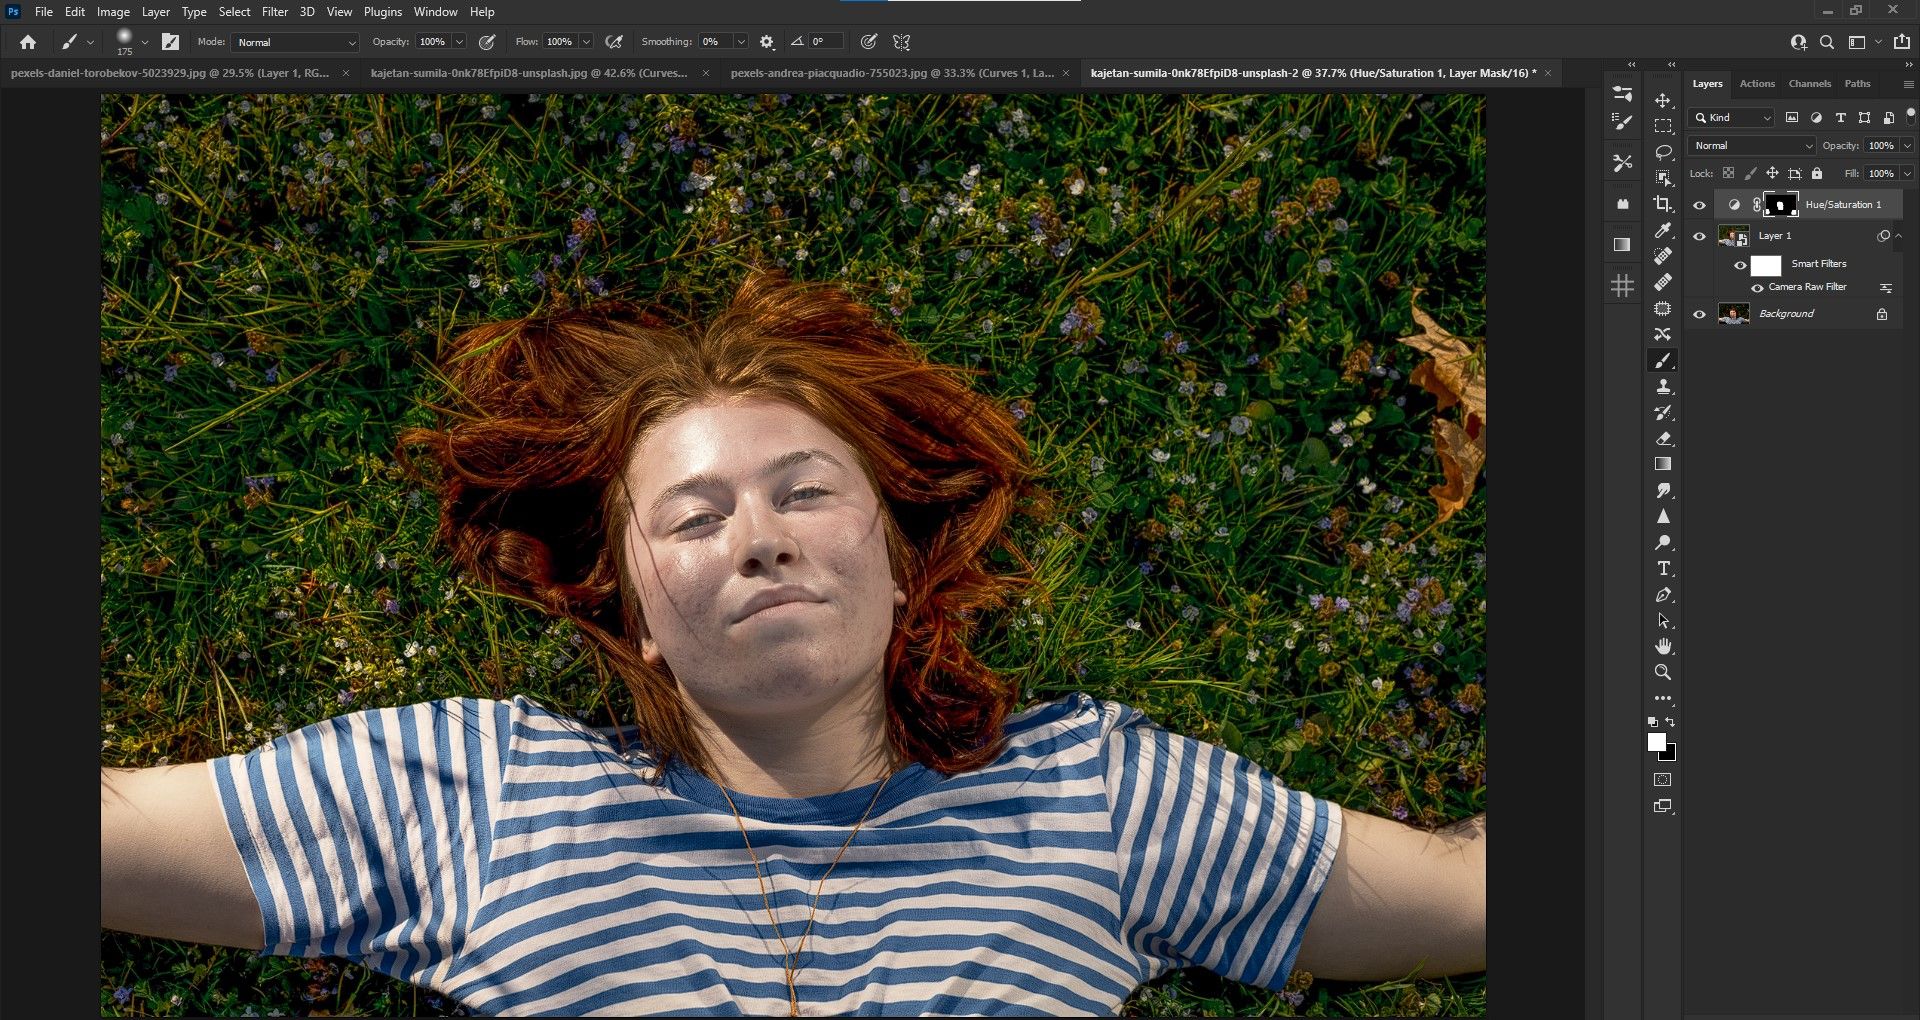This screenshot has width=1920, height=1020.
Task: Expand the Kind filter dropdown
Action: [1732, 118]
